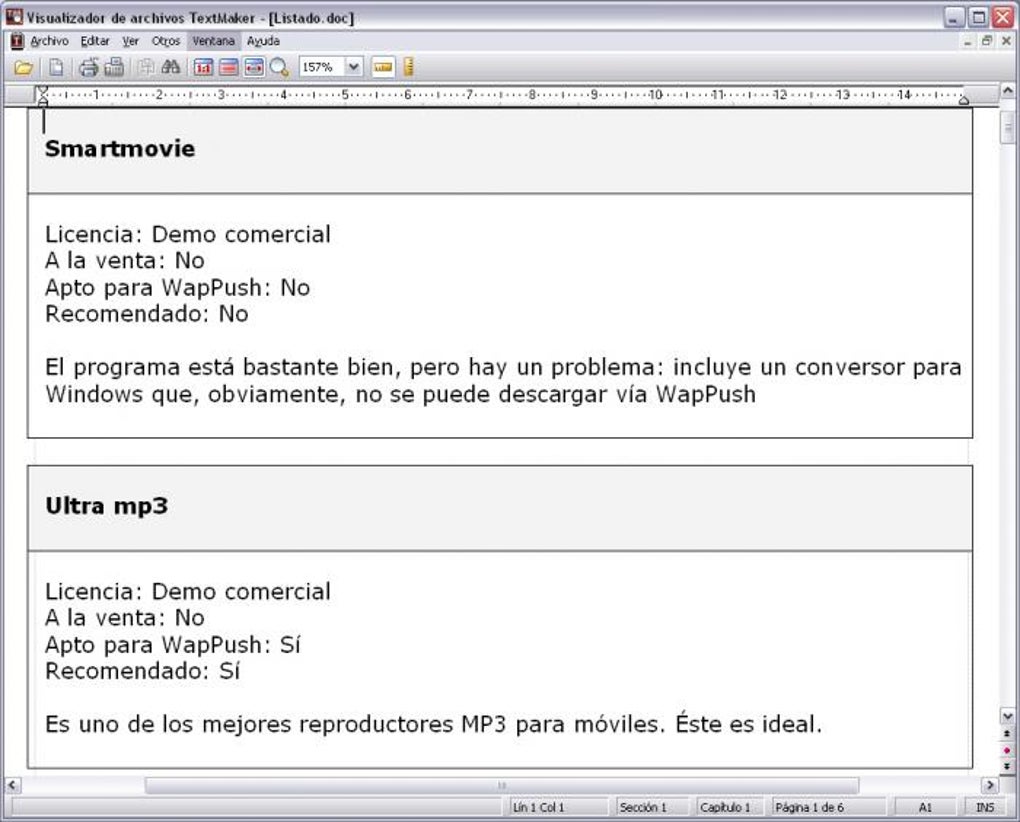Click the 'Capítulo 1' status field
Screen dimensions: 1020x822
click(x=729, y=807)
